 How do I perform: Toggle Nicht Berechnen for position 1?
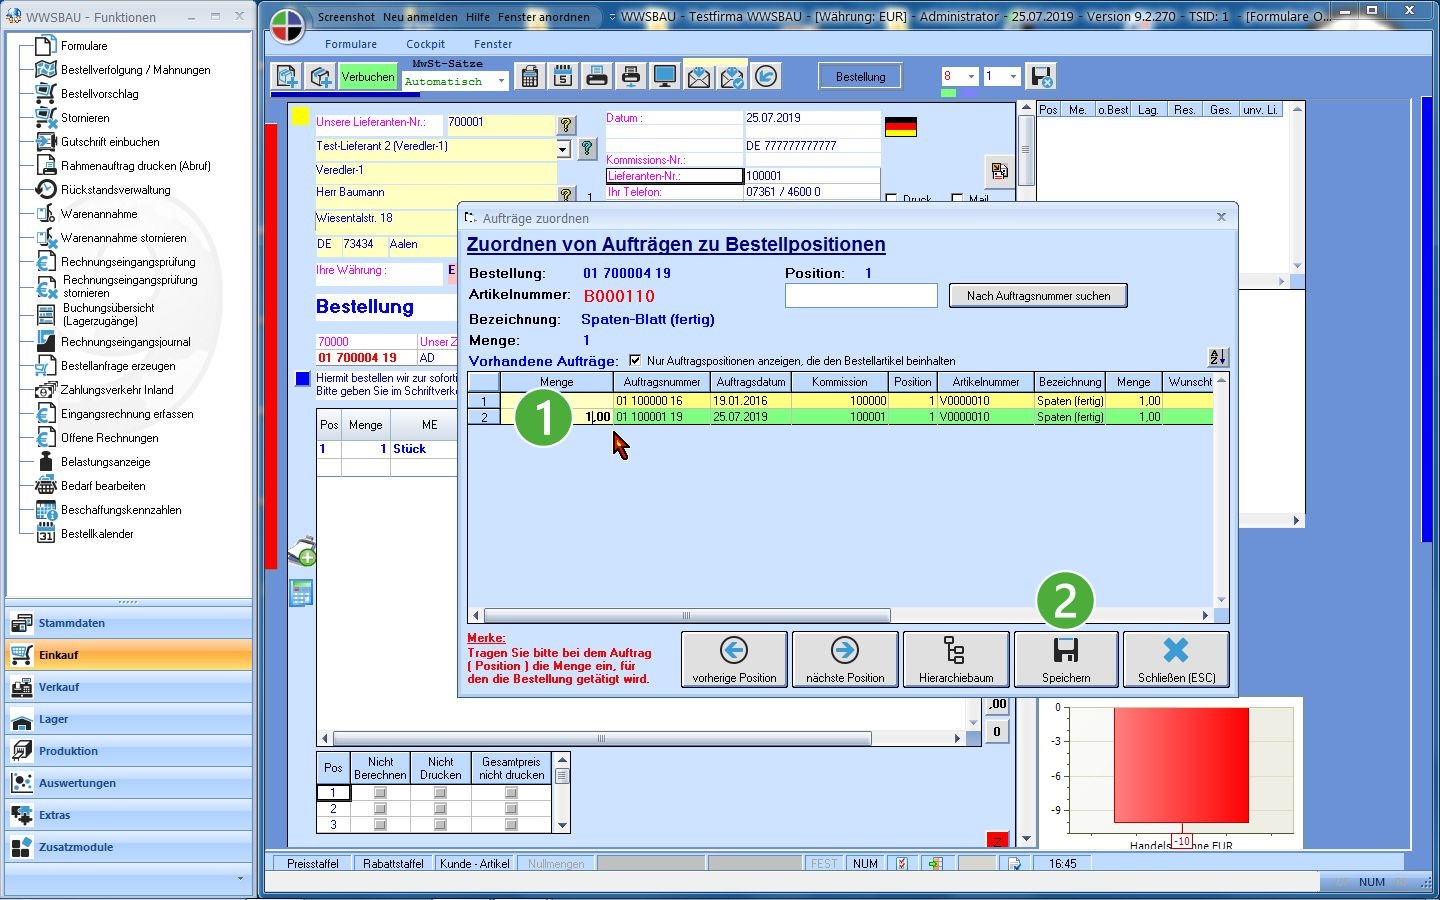coord(380,793)
